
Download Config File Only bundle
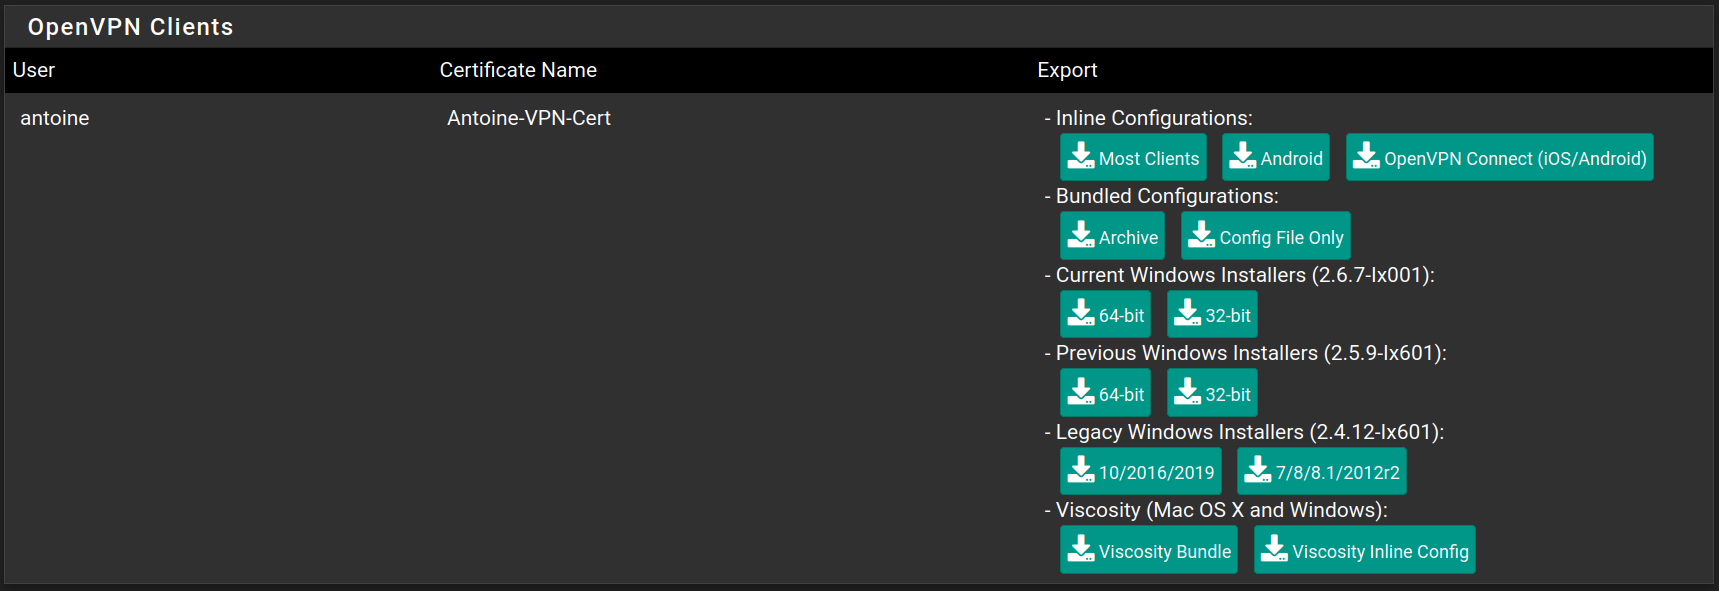(1266, 236)
